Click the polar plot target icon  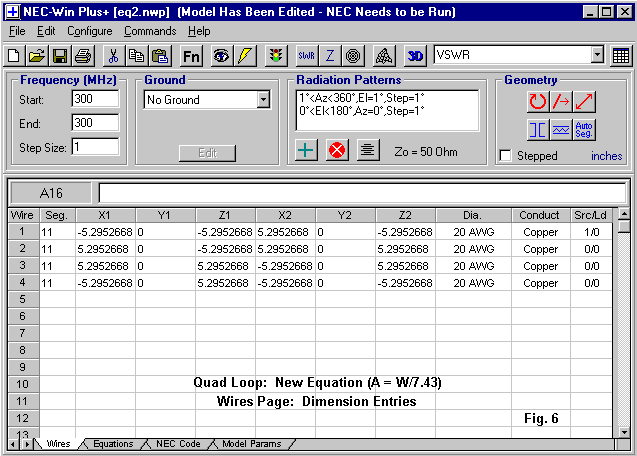coord(353,56)
